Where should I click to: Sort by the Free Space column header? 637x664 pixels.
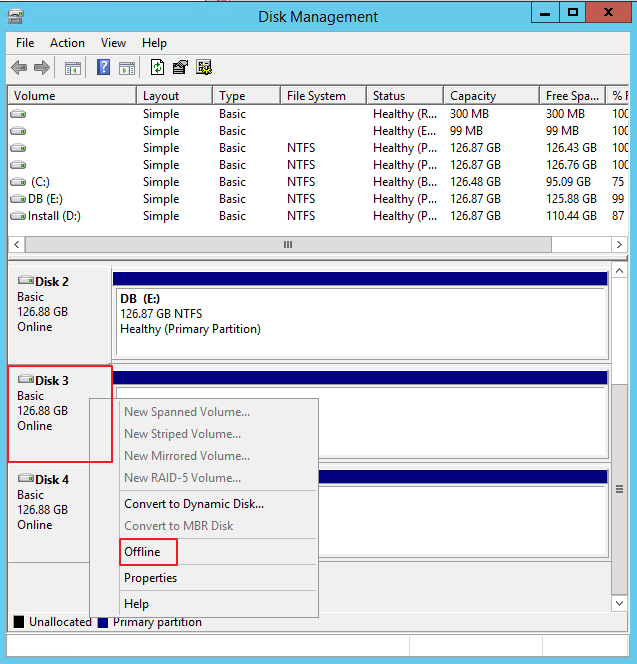click(x=573, y=96)
